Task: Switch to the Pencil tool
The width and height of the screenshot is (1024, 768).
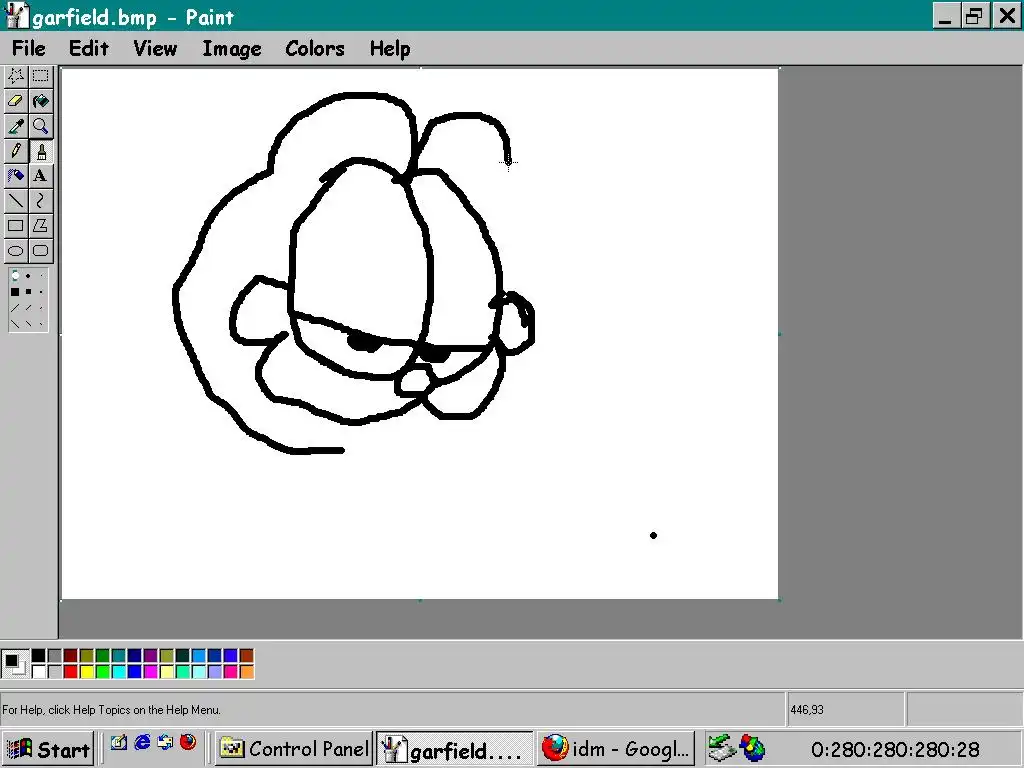Action: click(16, 151)
